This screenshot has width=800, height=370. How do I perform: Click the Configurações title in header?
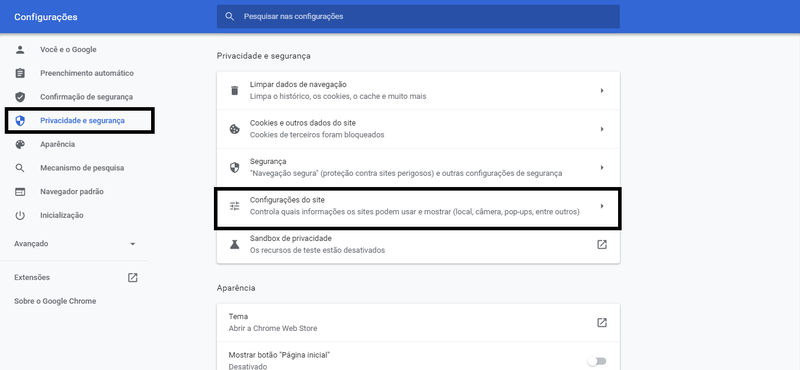(x=46, y=17)
